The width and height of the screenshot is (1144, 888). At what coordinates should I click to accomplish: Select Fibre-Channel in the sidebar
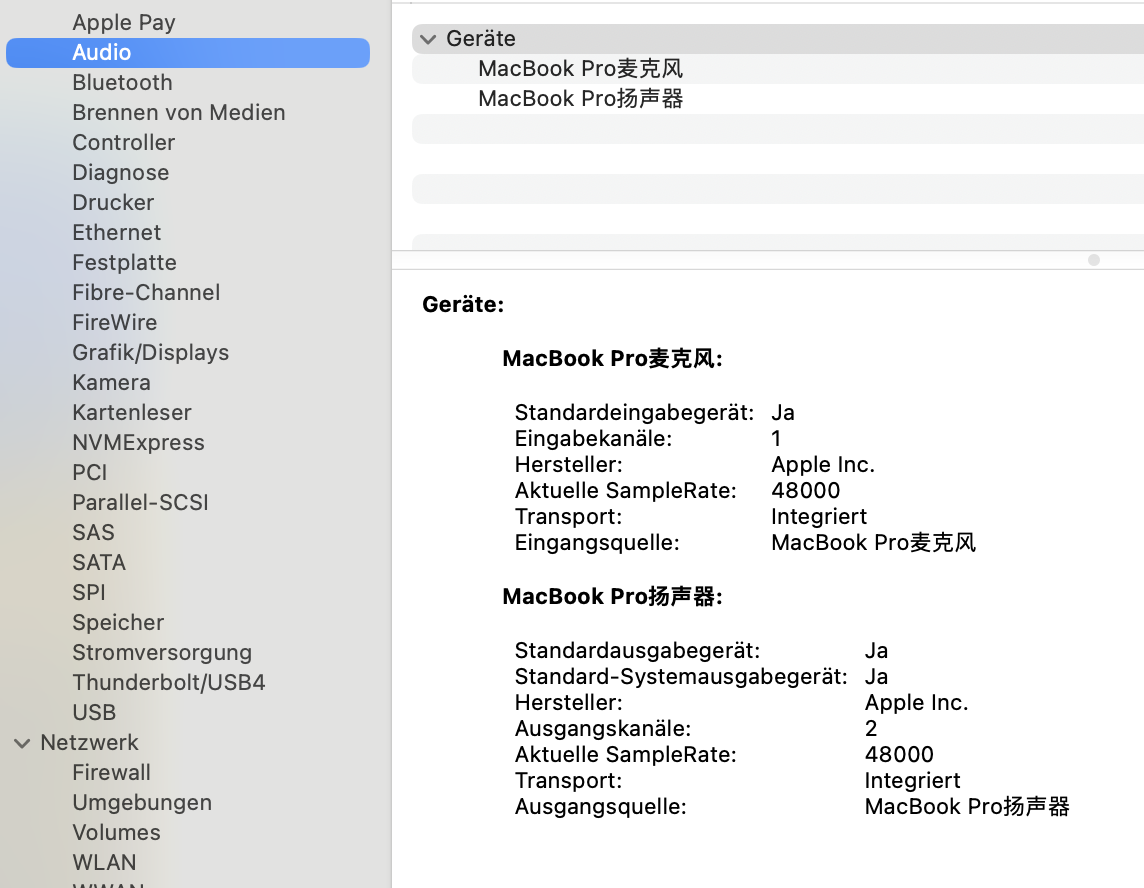click(x=146, y=292)
